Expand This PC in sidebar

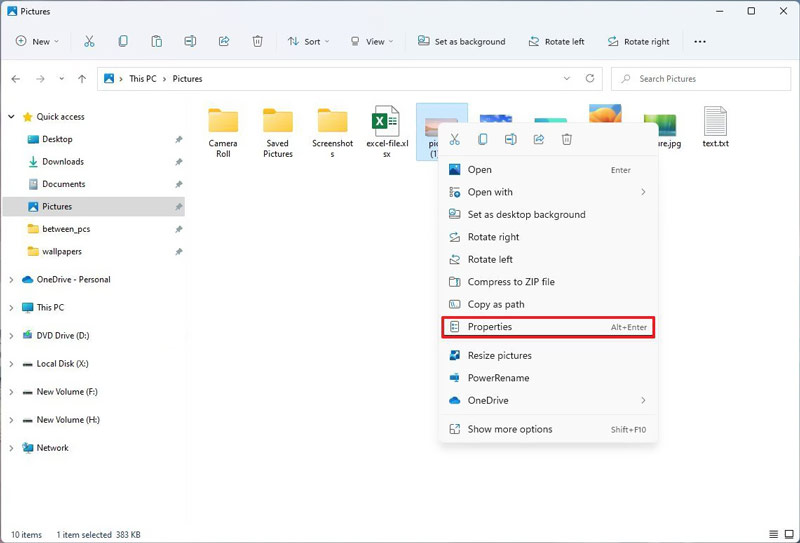[x=11, y=308]
